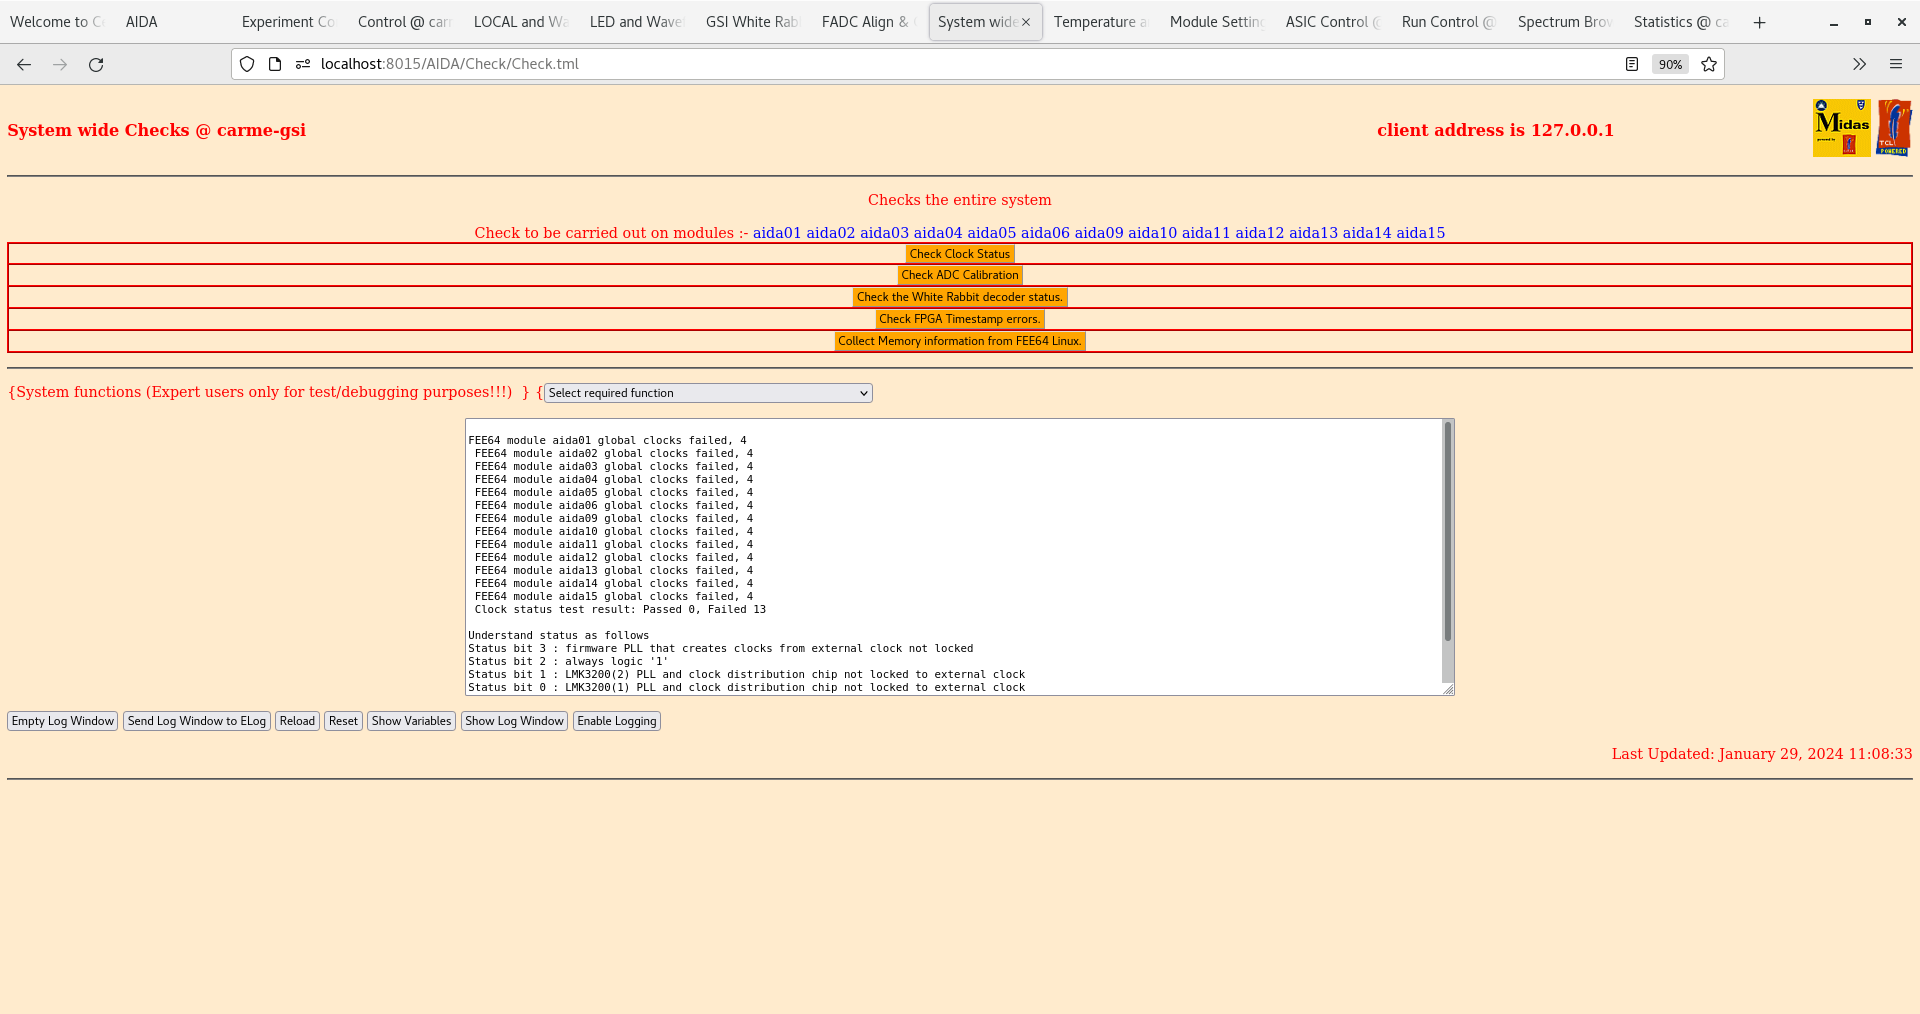The height and width of the screenshot is (1014, 1920).
Task: Send Log Window to ELog
Action: click(196, 720)
